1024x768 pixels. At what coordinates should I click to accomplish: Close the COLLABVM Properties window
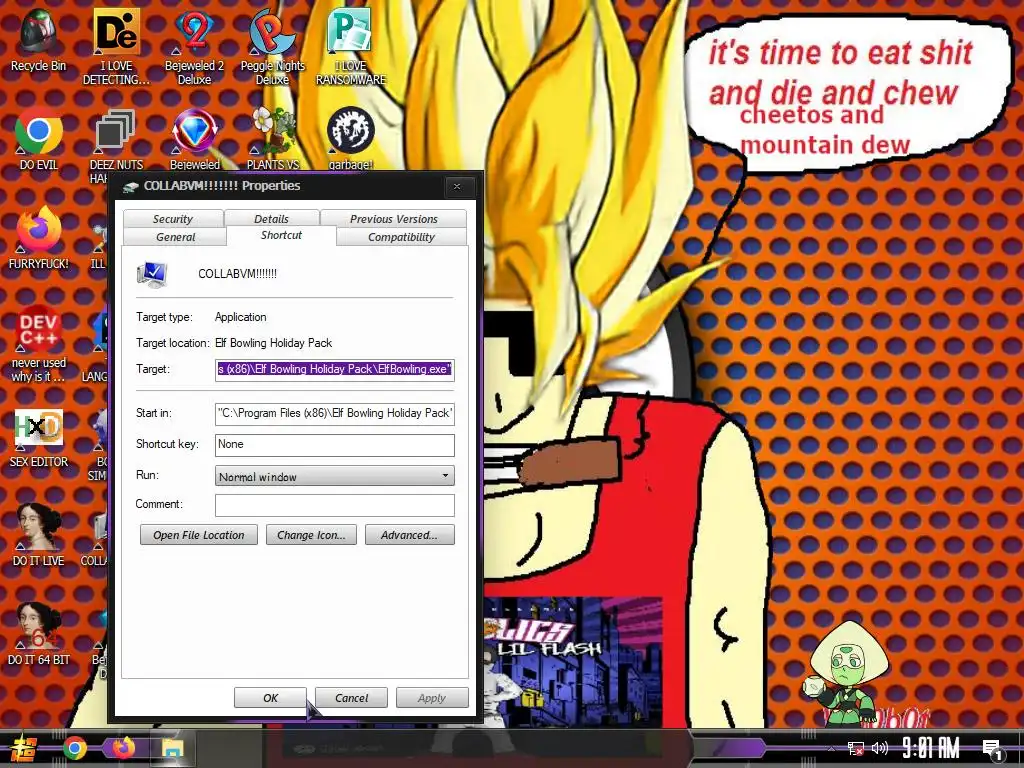(x=457, y=187)
